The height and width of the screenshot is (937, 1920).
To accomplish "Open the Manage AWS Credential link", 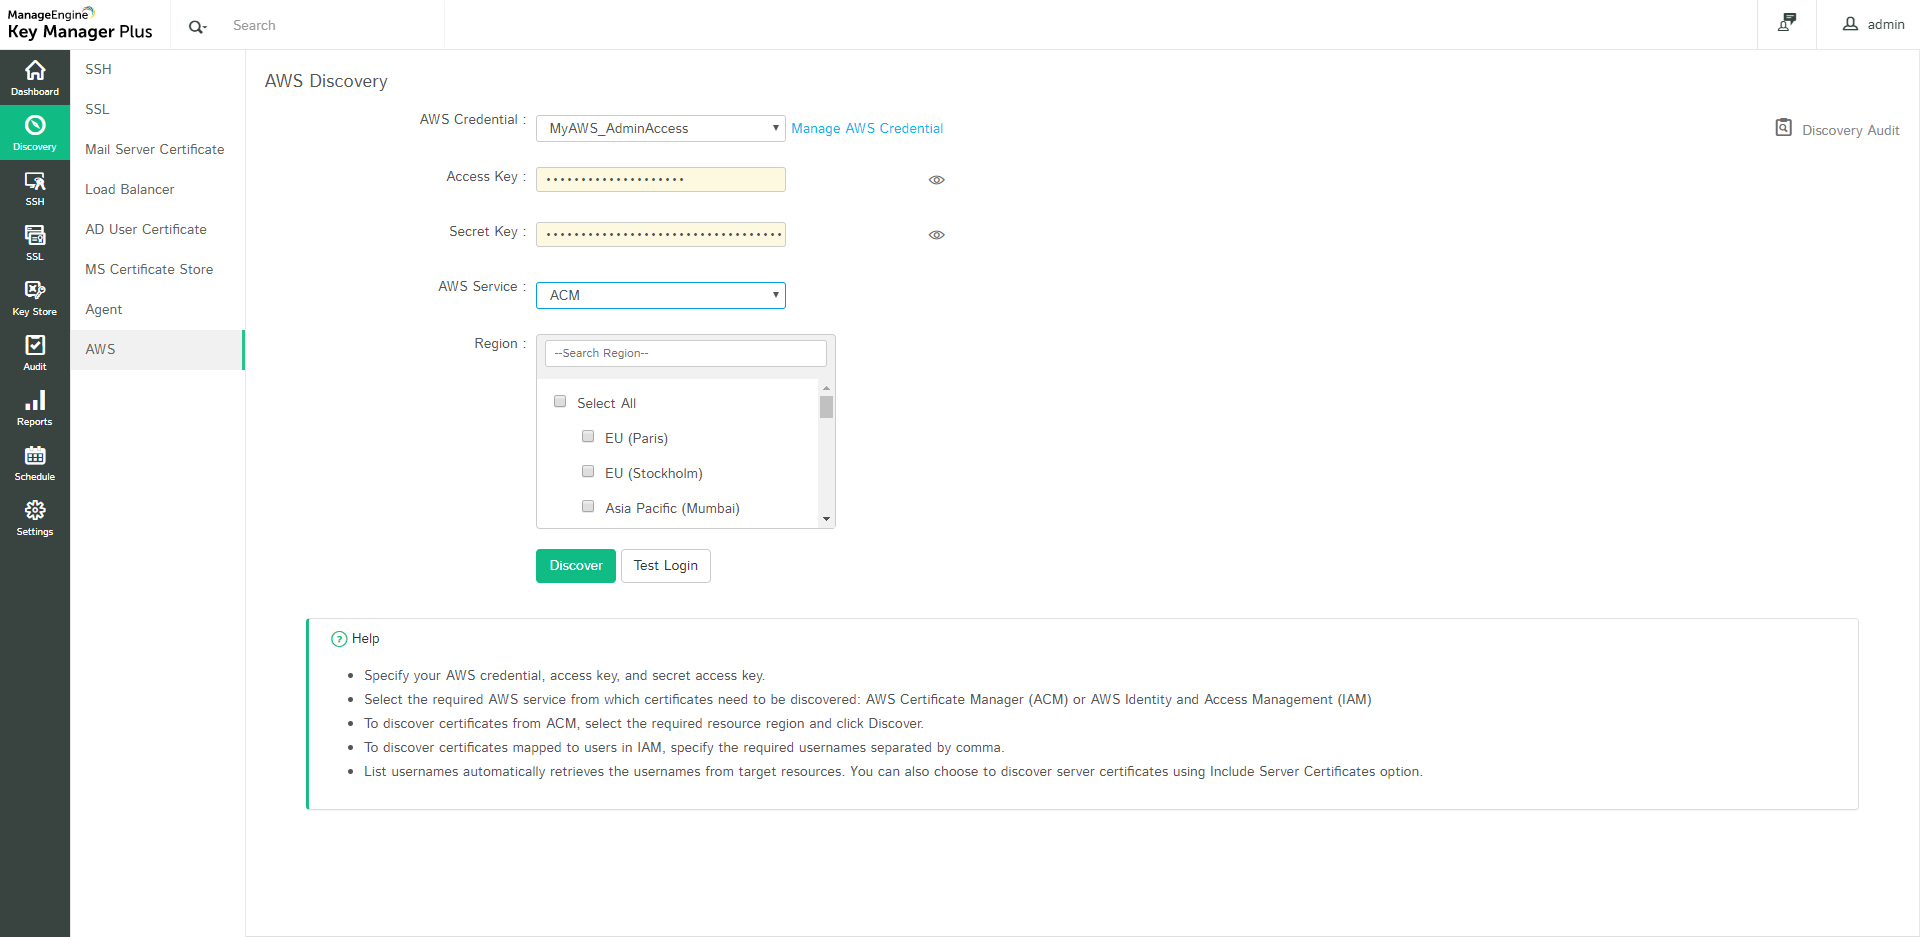I will point(866,128).
